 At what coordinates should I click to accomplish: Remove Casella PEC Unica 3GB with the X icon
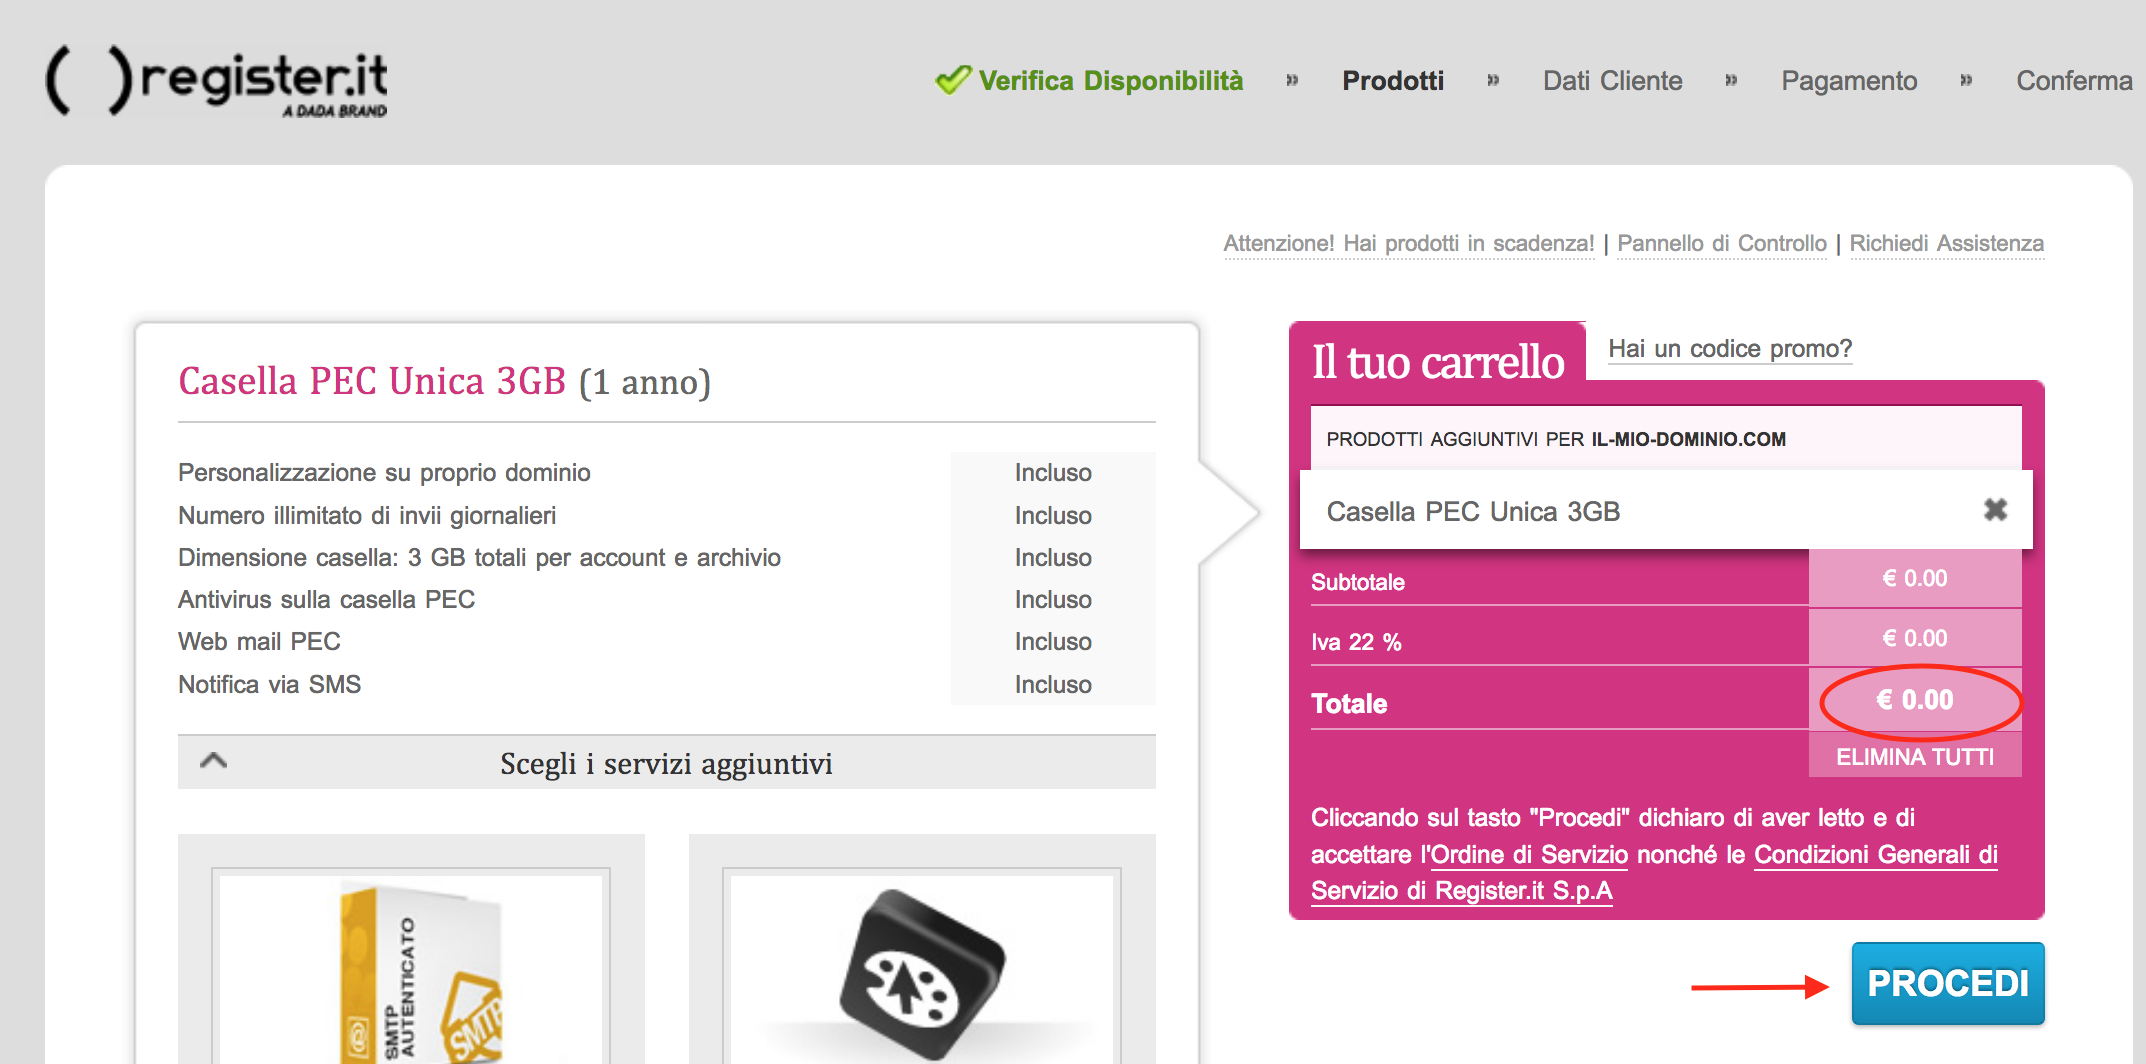click(x=1995, y=510)
